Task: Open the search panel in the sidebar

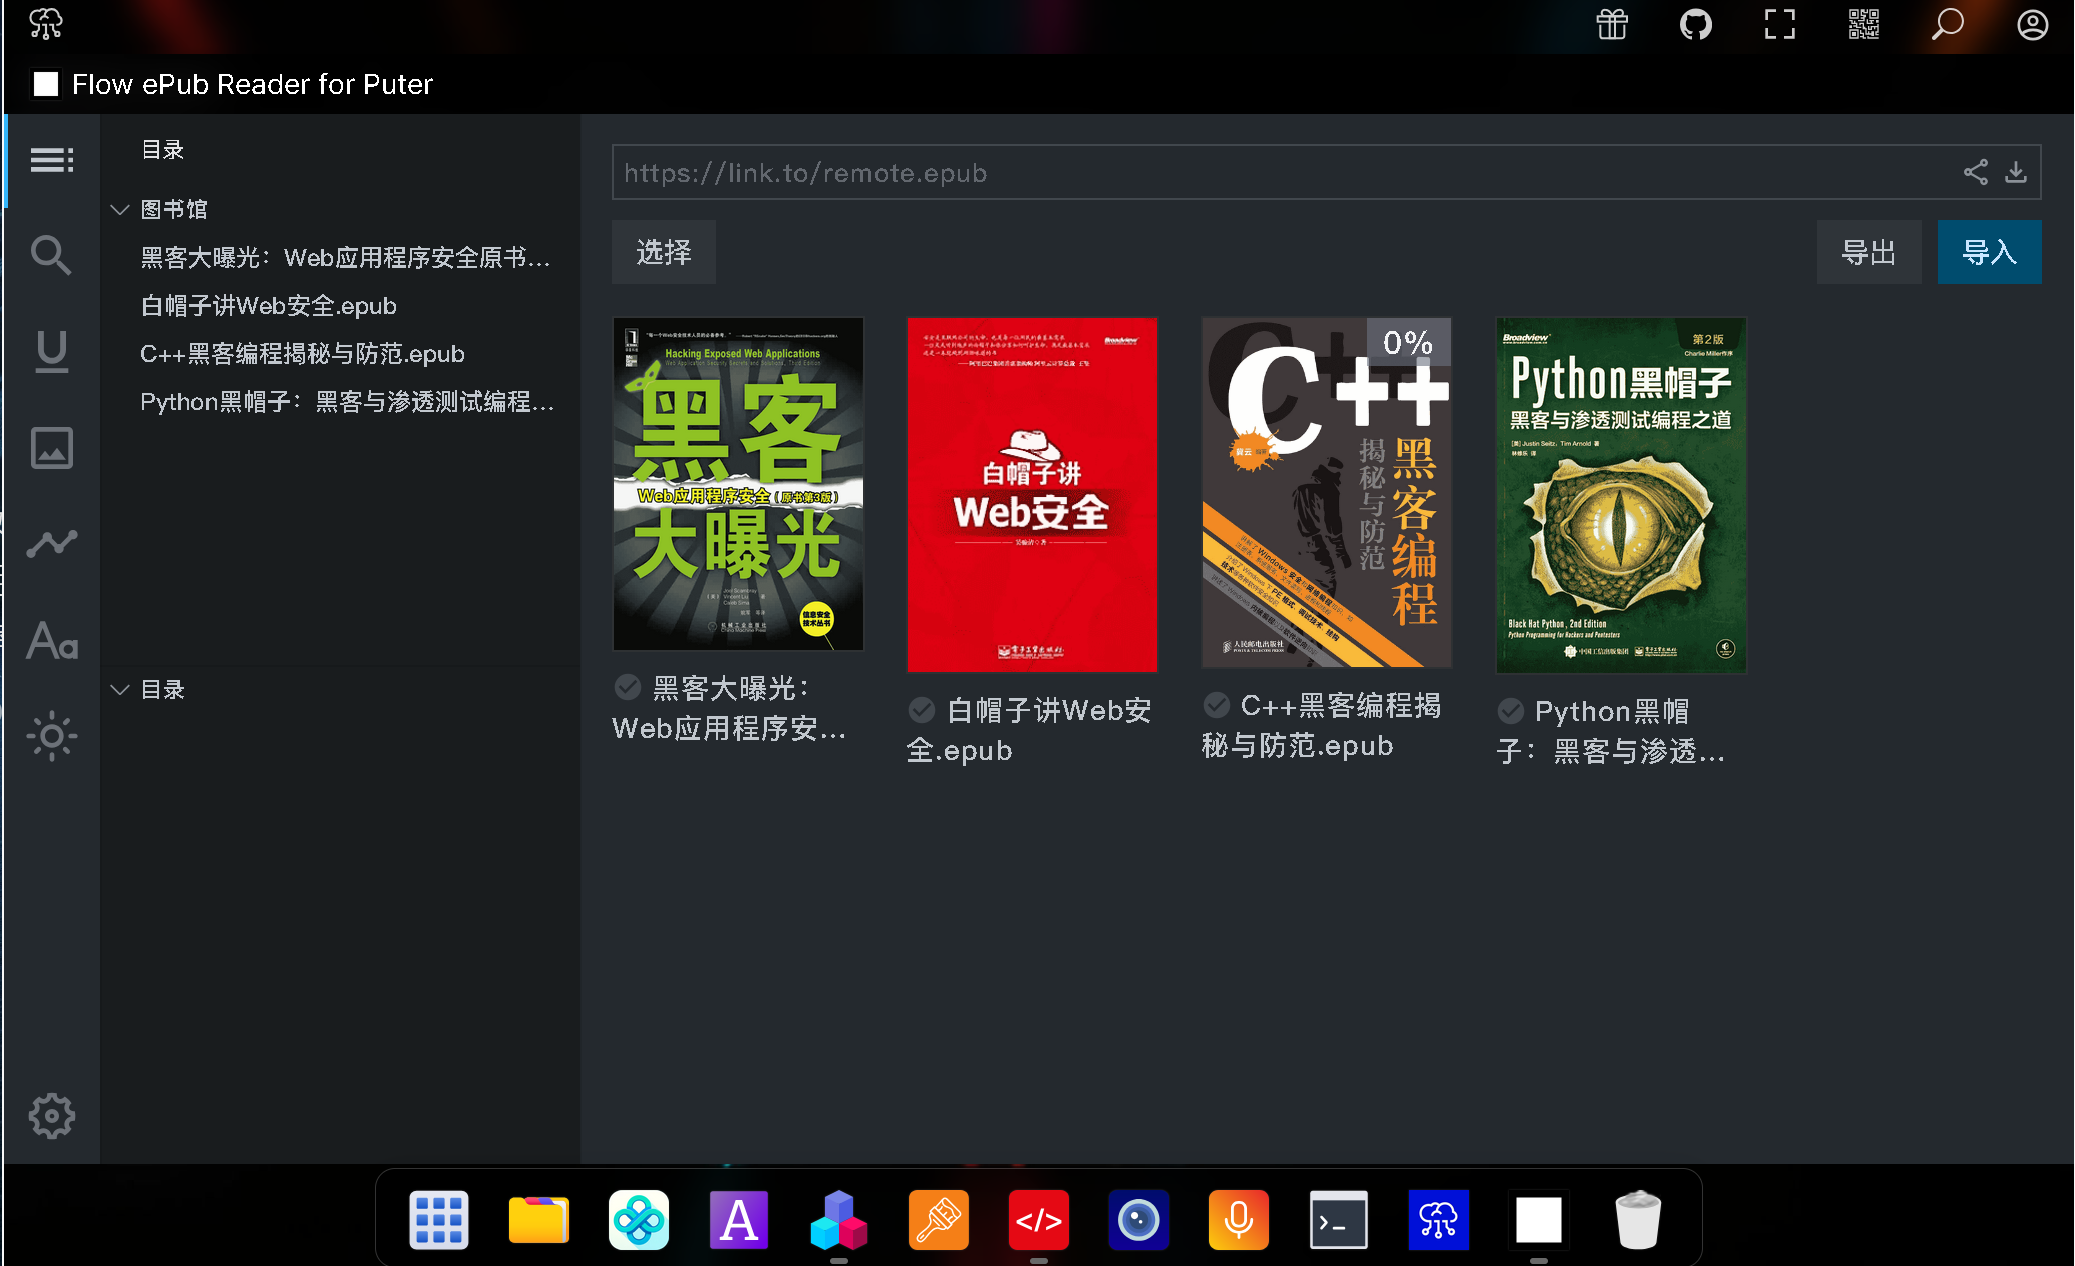Action: (50, 255)
